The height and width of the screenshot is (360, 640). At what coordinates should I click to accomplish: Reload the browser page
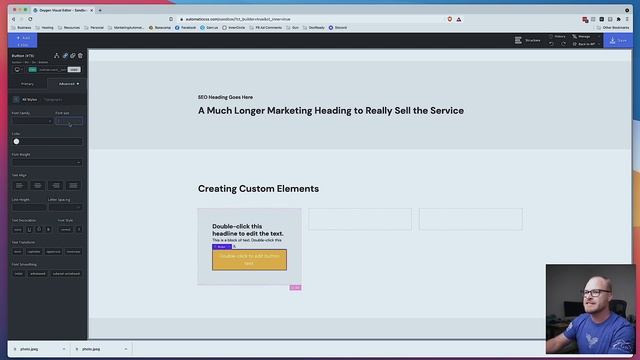tap(30, 19)
